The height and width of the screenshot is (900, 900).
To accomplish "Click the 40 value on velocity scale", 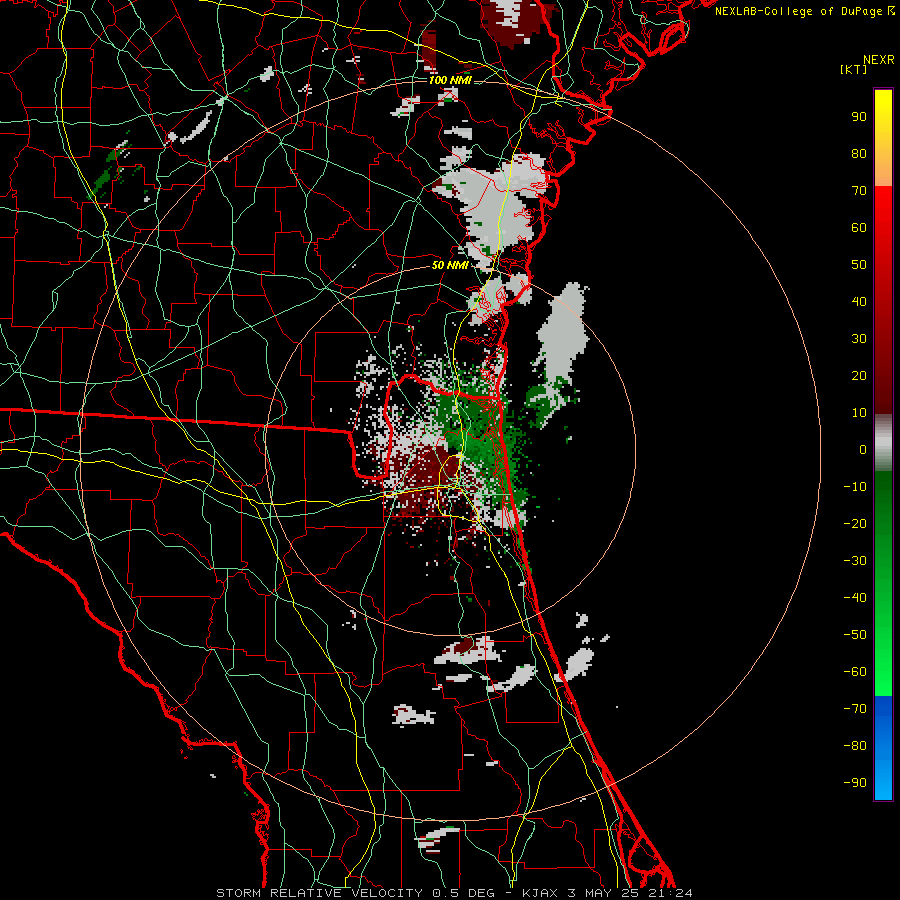I will point(859,302).
